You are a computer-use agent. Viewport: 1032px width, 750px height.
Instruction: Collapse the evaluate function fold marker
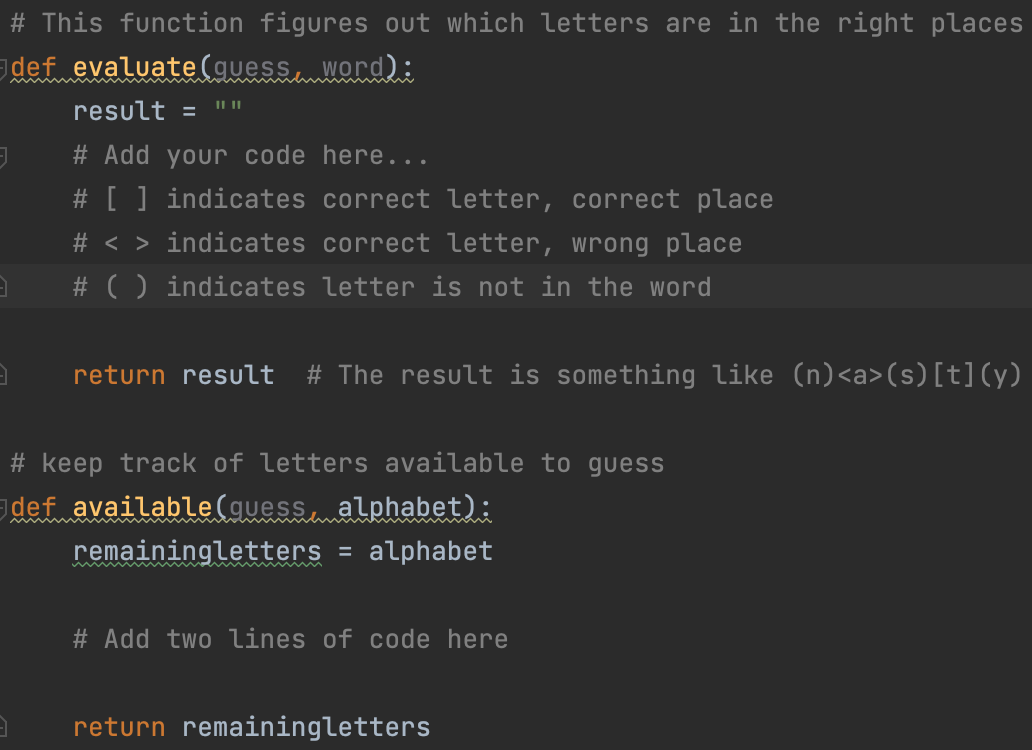pos(3,68)
